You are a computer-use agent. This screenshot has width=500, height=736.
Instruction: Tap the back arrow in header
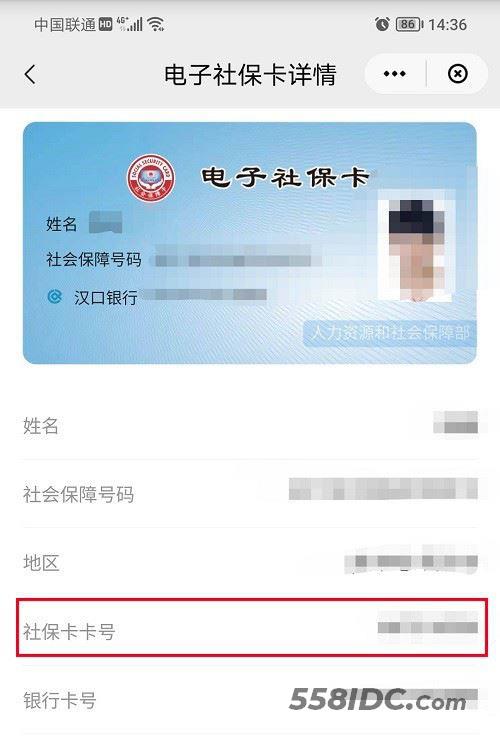click(x=30, y=74)
